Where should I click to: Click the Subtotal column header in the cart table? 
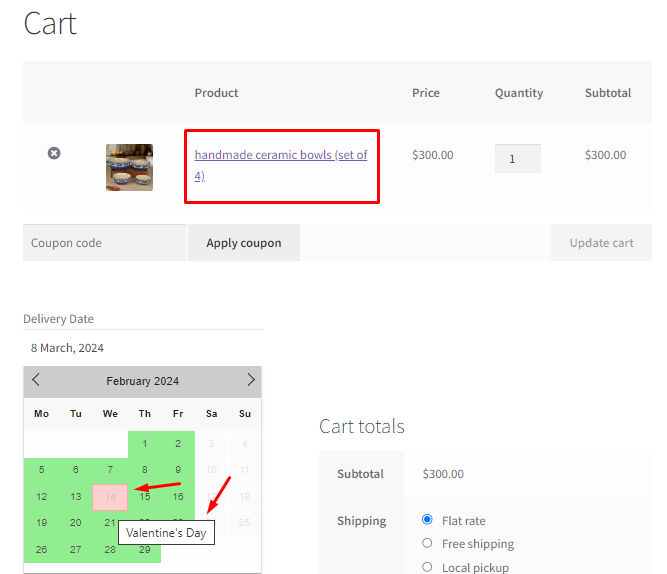[608, 93]
